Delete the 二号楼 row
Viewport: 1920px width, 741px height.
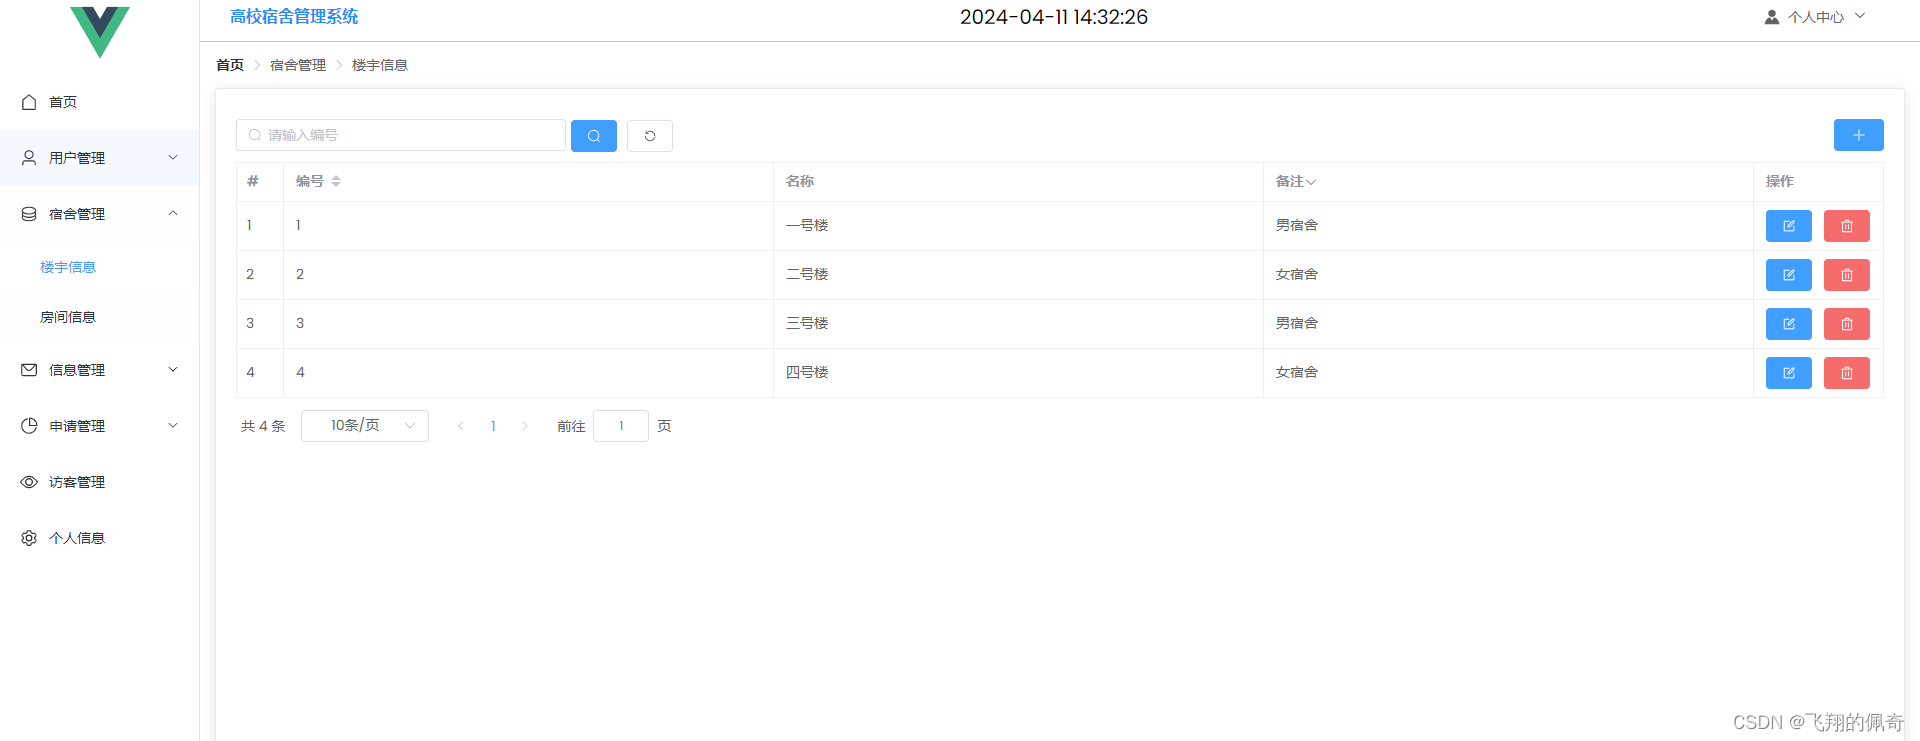[x=1847, y=275]
